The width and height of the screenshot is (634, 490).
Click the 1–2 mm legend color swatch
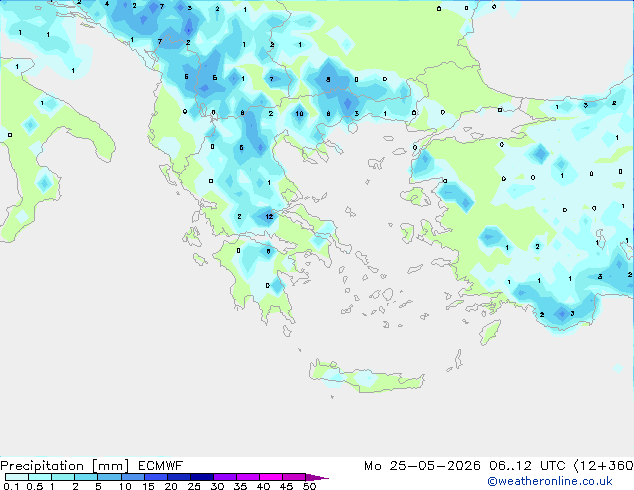(63, 477)
